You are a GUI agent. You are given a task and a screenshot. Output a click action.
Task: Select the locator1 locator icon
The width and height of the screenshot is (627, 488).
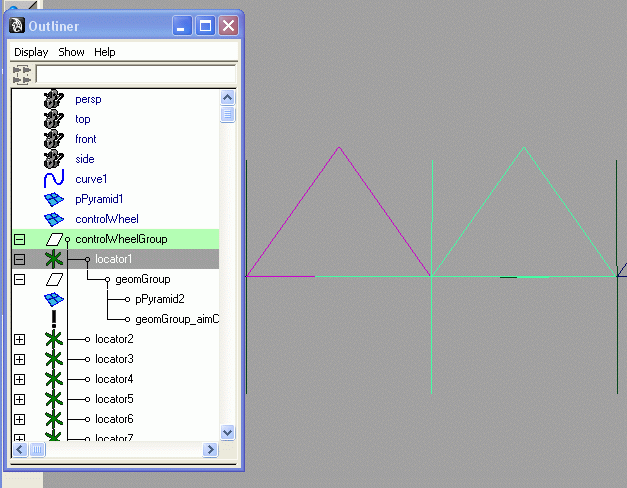coord(54,259)
